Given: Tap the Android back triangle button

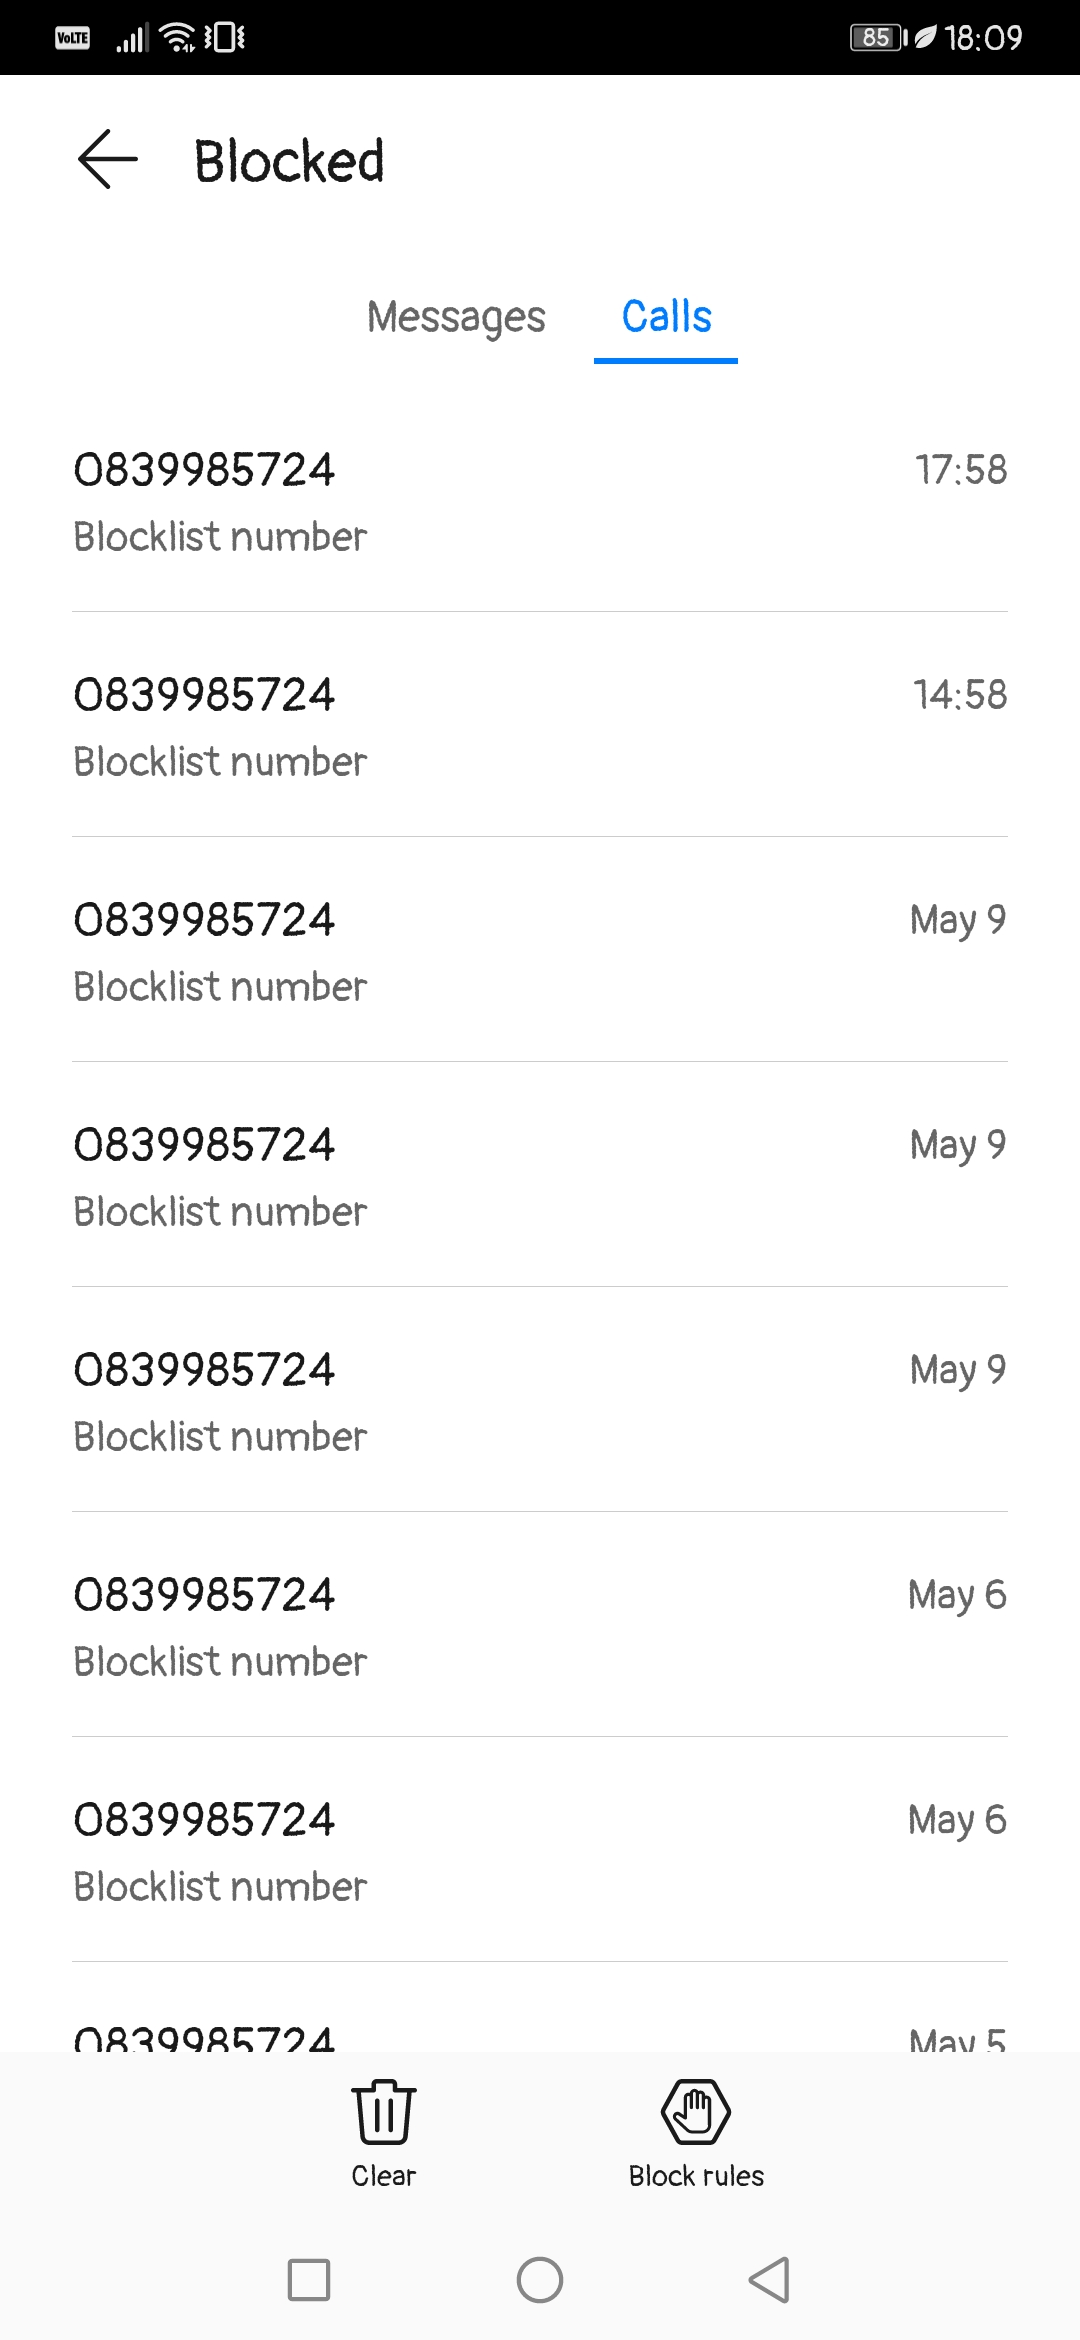Looking at the screenshot, I should pos(770,2280).
